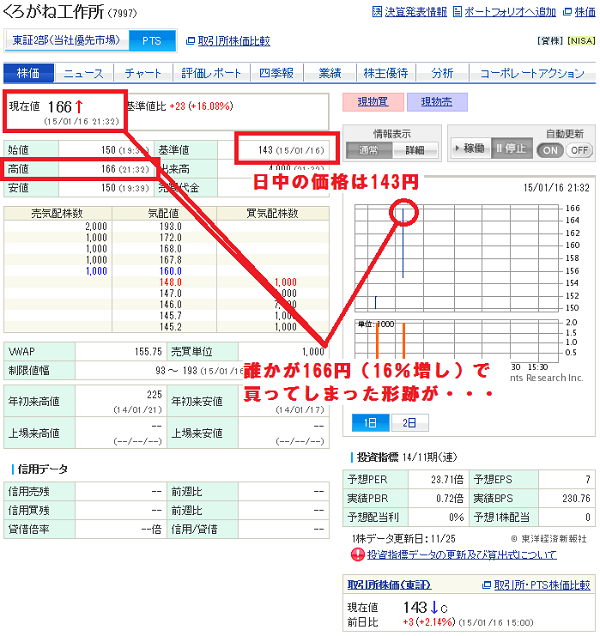Viewport: 600px width, 636px height.
Task: Click bid price 146.0 in order book
Action: 170,305
